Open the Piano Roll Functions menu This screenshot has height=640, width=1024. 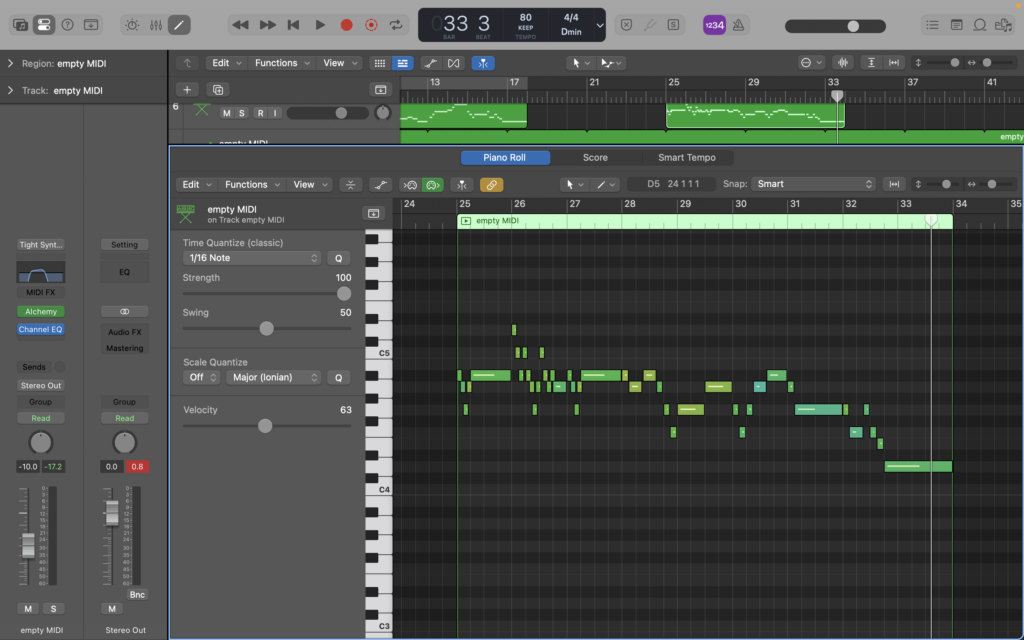coord(246,184)
